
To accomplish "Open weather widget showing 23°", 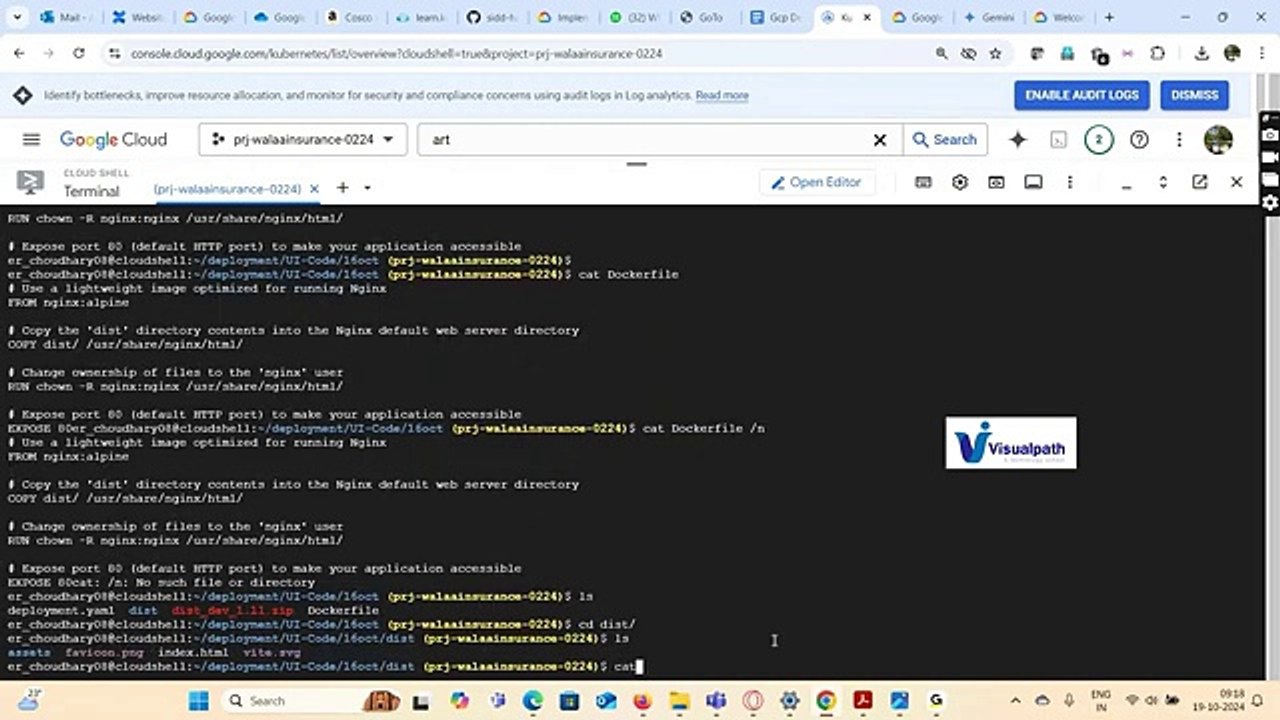I will coord(30,700).
